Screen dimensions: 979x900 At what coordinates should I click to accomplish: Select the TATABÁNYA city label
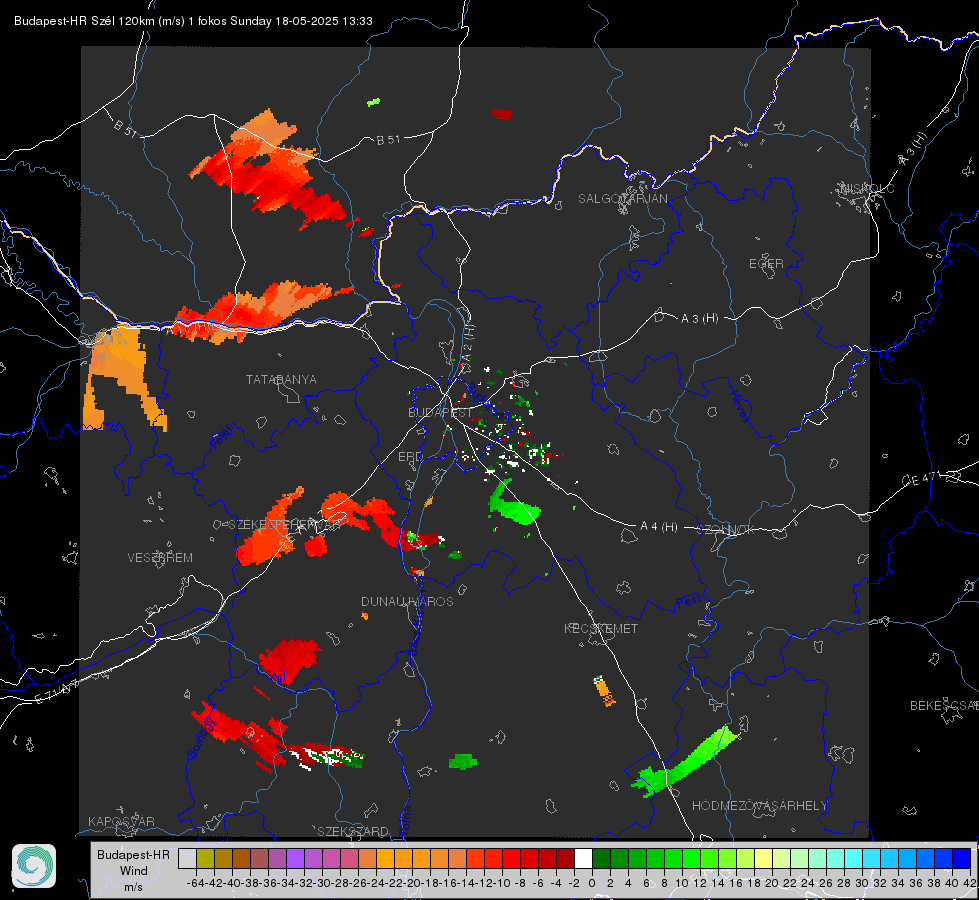(281, 380)
